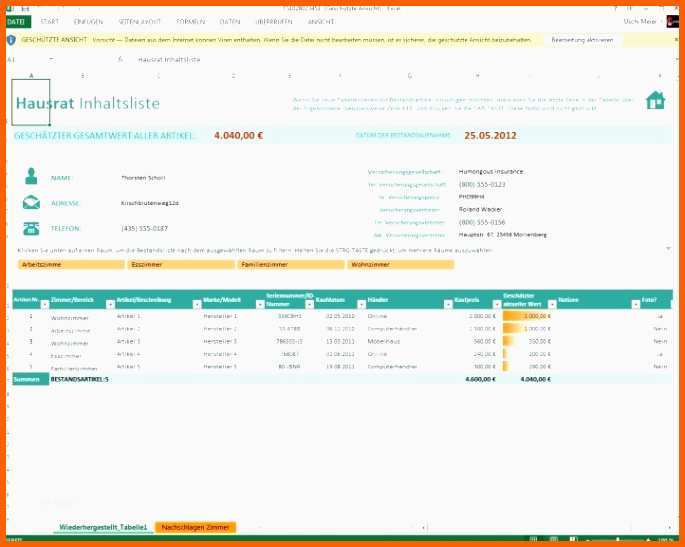685x547 pixels.
Task: Open the FORMELN ribbon tab
Action: click(x=189, y=21)
